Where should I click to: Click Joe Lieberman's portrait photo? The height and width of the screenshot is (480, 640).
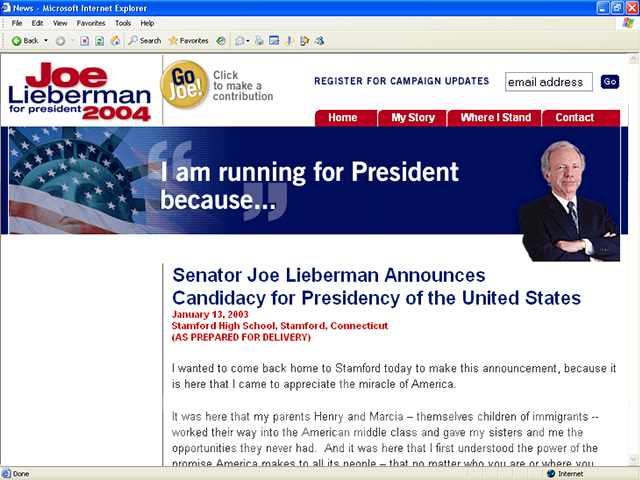[569, 201]
